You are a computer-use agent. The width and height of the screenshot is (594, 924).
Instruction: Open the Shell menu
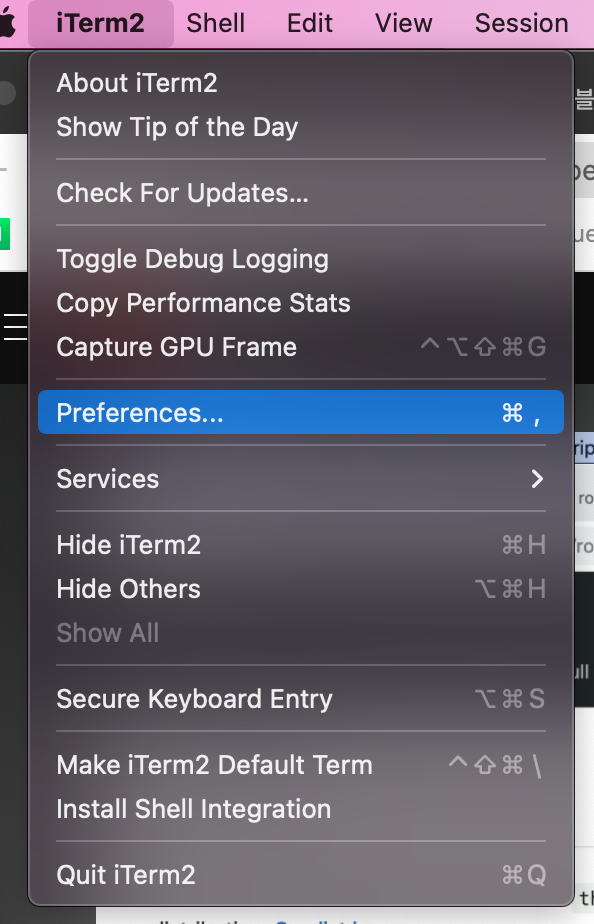pyautogui.click(x=215, y=22)
